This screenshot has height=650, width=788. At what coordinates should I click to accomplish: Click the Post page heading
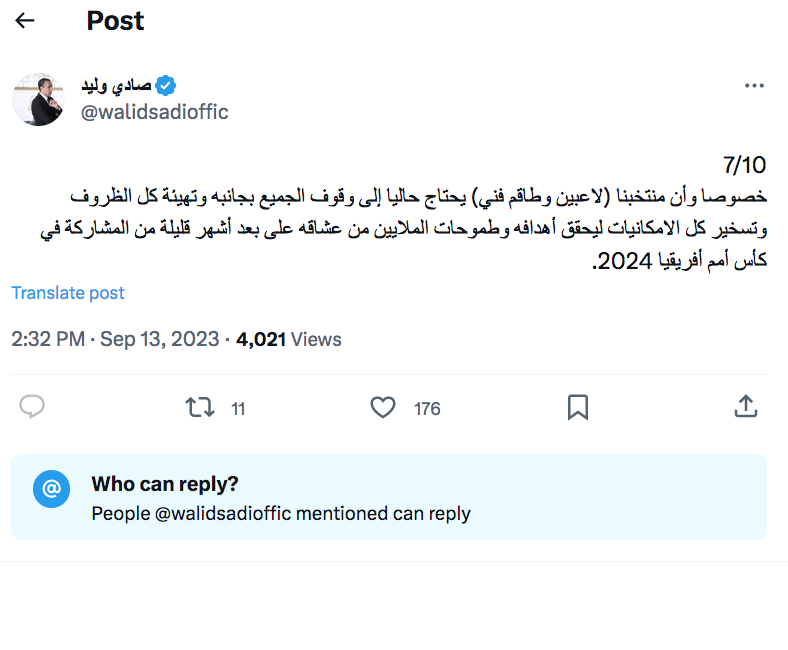point(115,20)
